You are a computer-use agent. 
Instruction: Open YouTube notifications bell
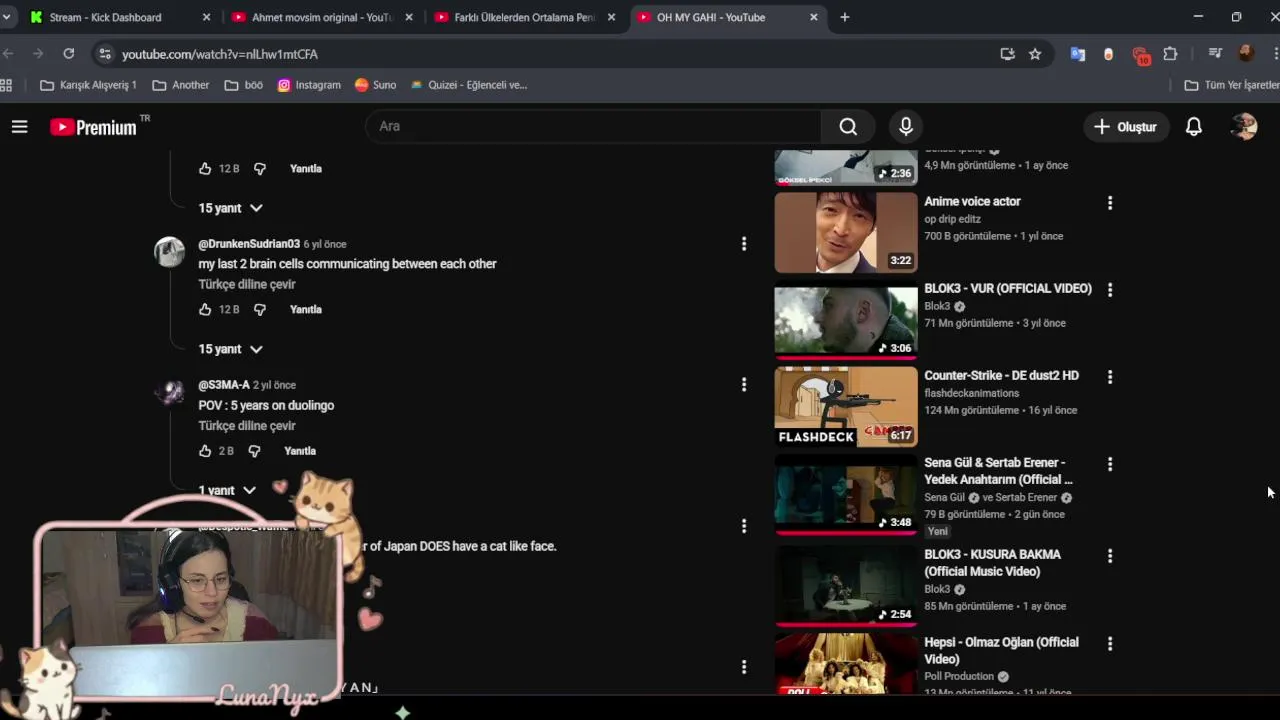click(x=1194, y=127)
